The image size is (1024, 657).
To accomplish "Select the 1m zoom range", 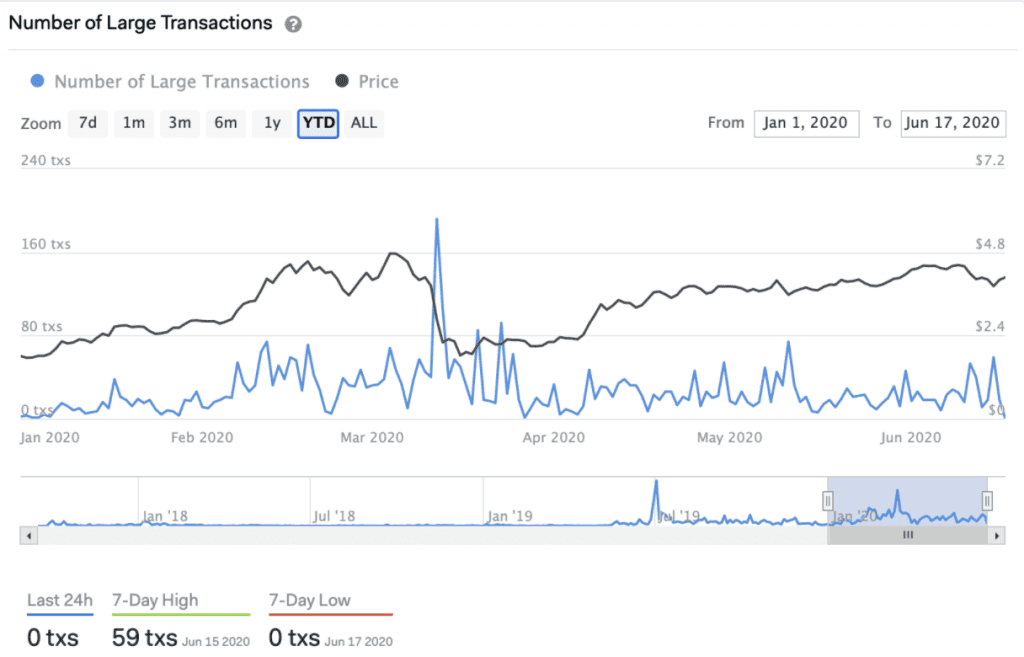I will click(134, 123).
